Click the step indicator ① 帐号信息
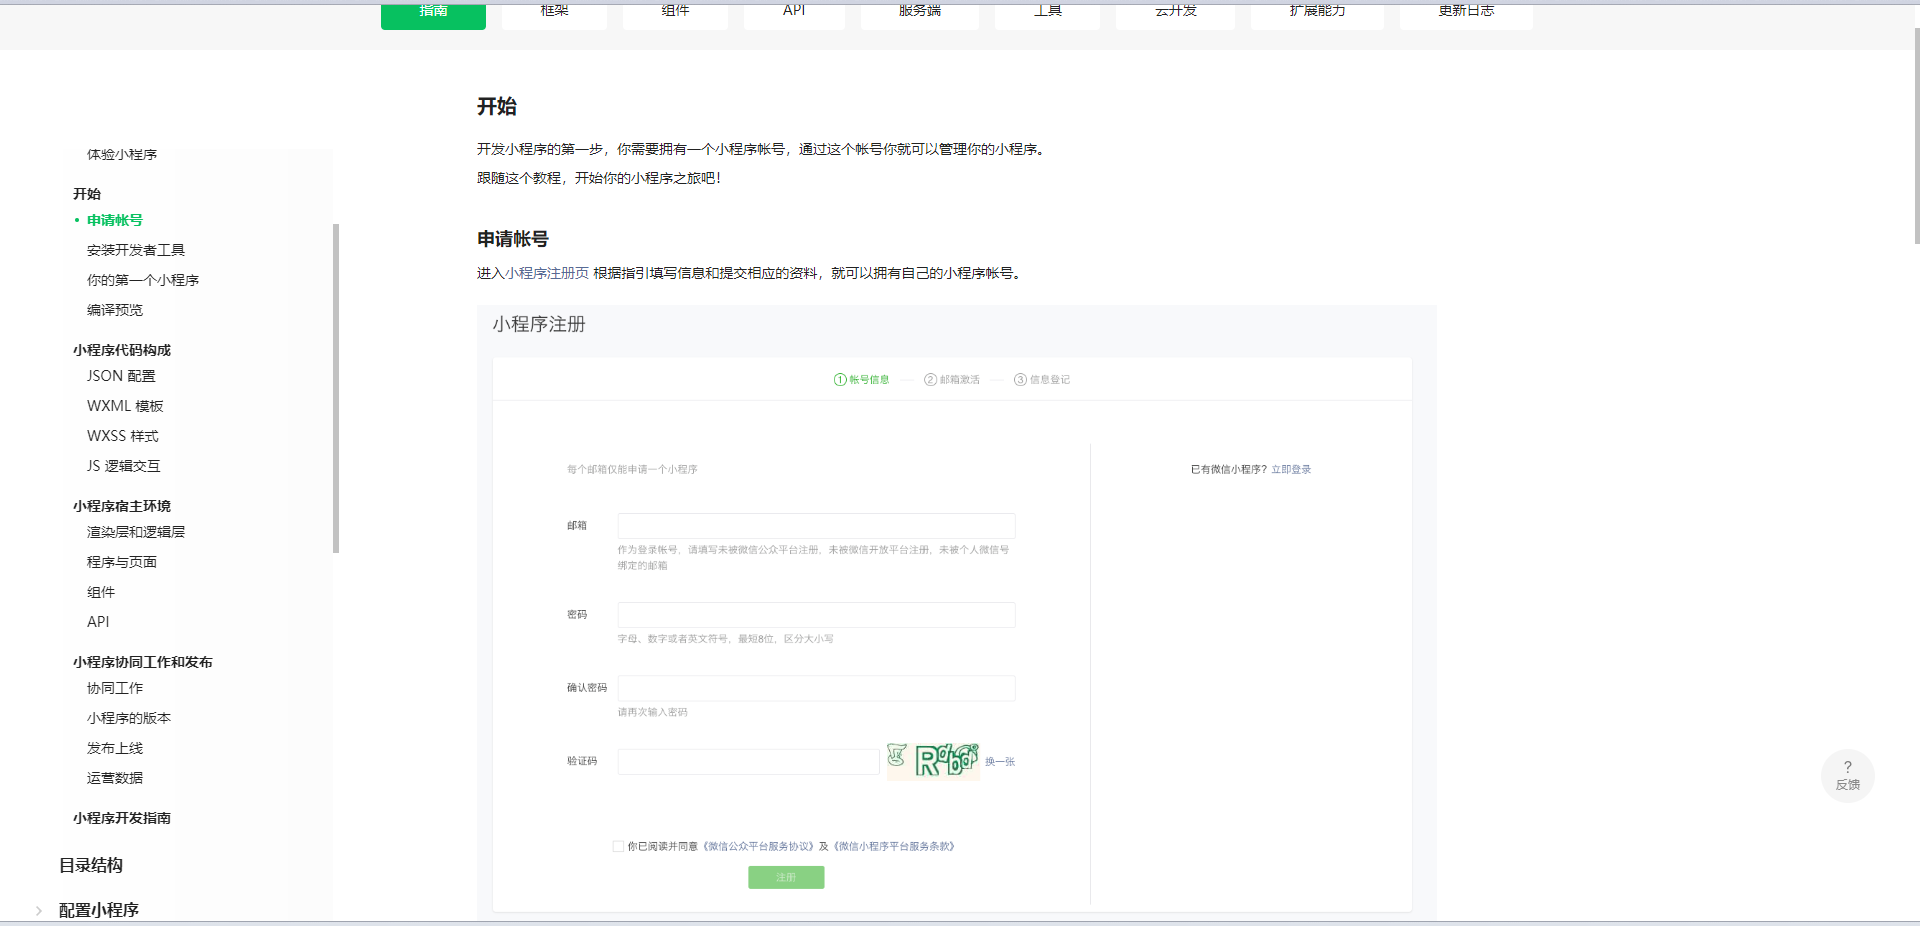Viewport: 1920px width, 926px height. (x=861, y=379)
